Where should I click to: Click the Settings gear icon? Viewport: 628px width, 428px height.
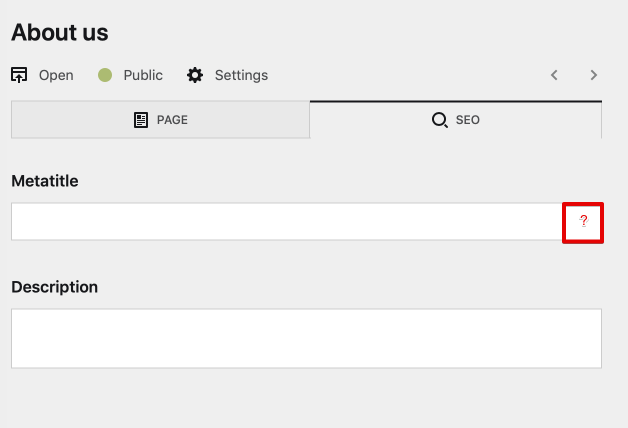point(195,75)
